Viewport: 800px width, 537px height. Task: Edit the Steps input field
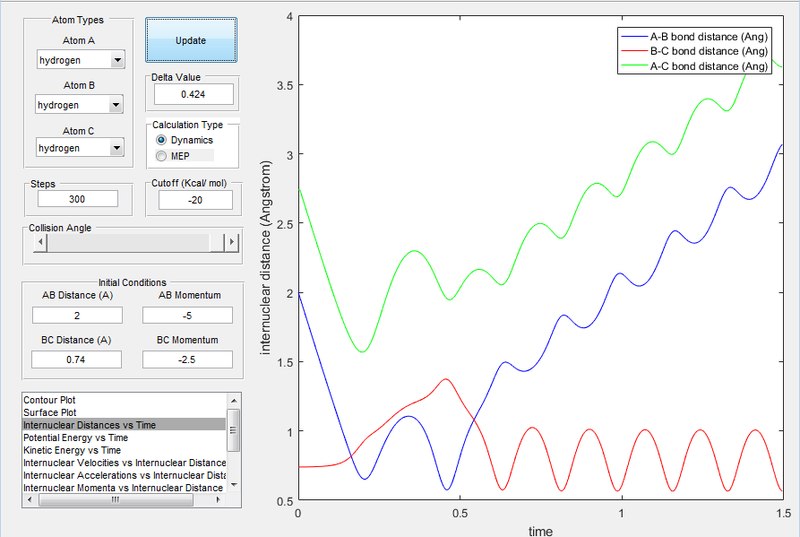[x=78, y=199]
